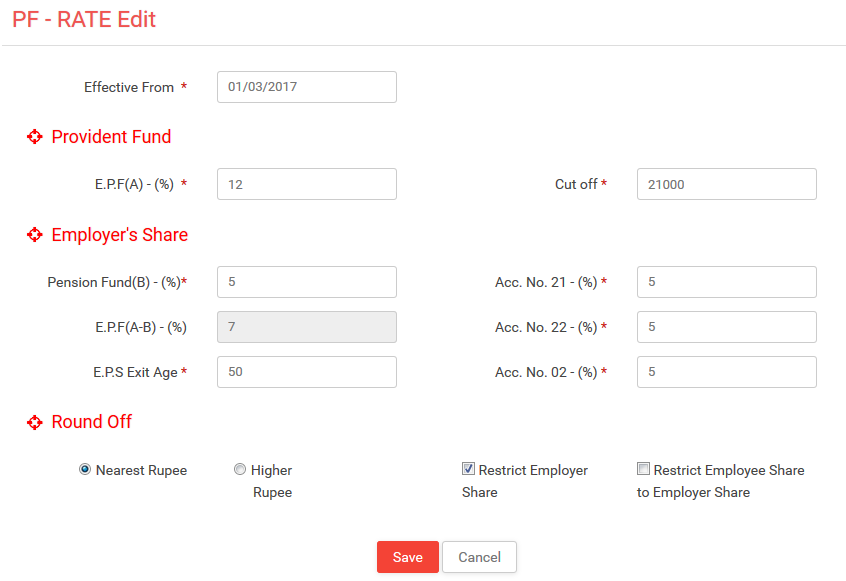Save the PF rate changes
The width and height of the screenshot is (846, 581).
coord(408,557)
